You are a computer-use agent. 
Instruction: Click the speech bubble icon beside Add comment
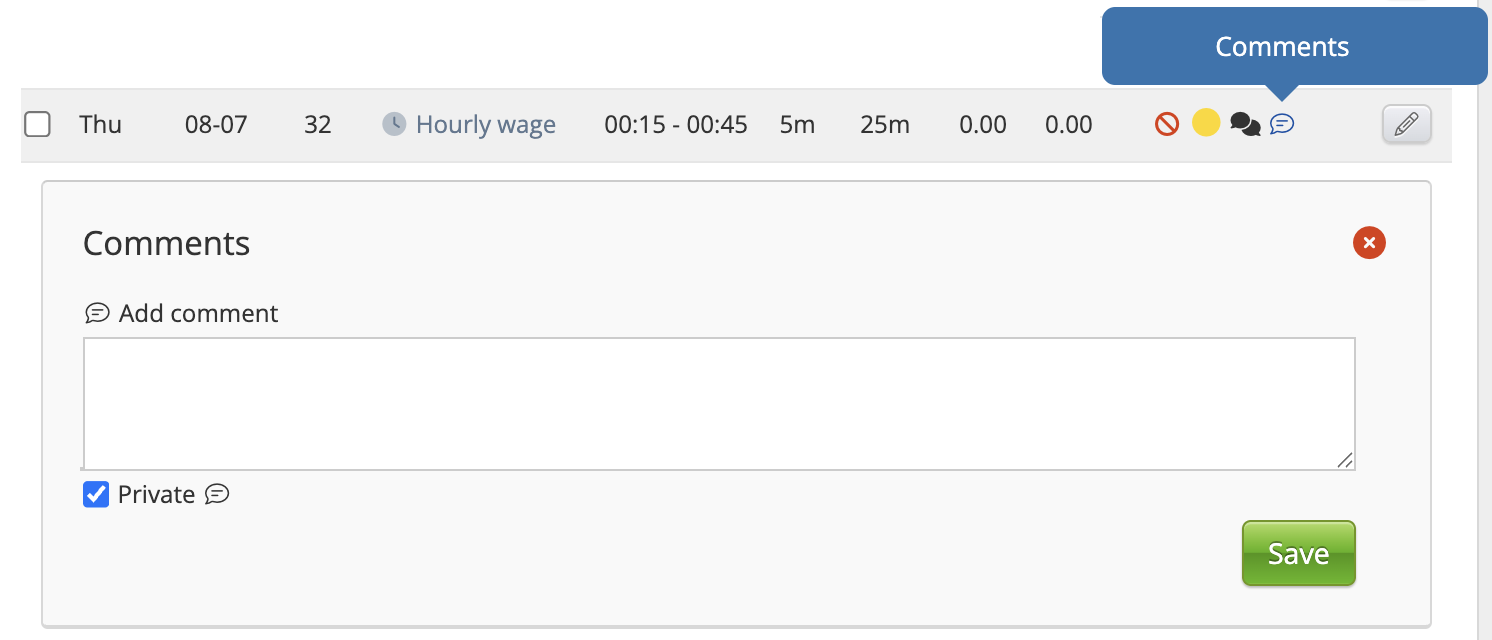coord(97,313)
